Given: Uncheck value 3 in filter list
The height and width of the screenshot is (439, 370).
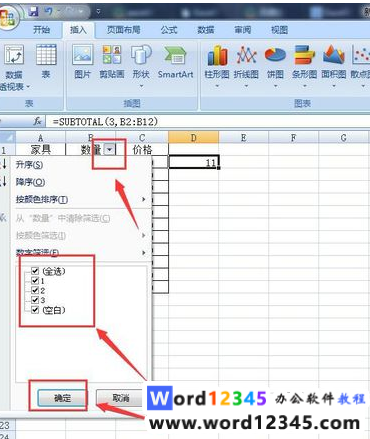Looking at the screenshot, I should 35,300.
